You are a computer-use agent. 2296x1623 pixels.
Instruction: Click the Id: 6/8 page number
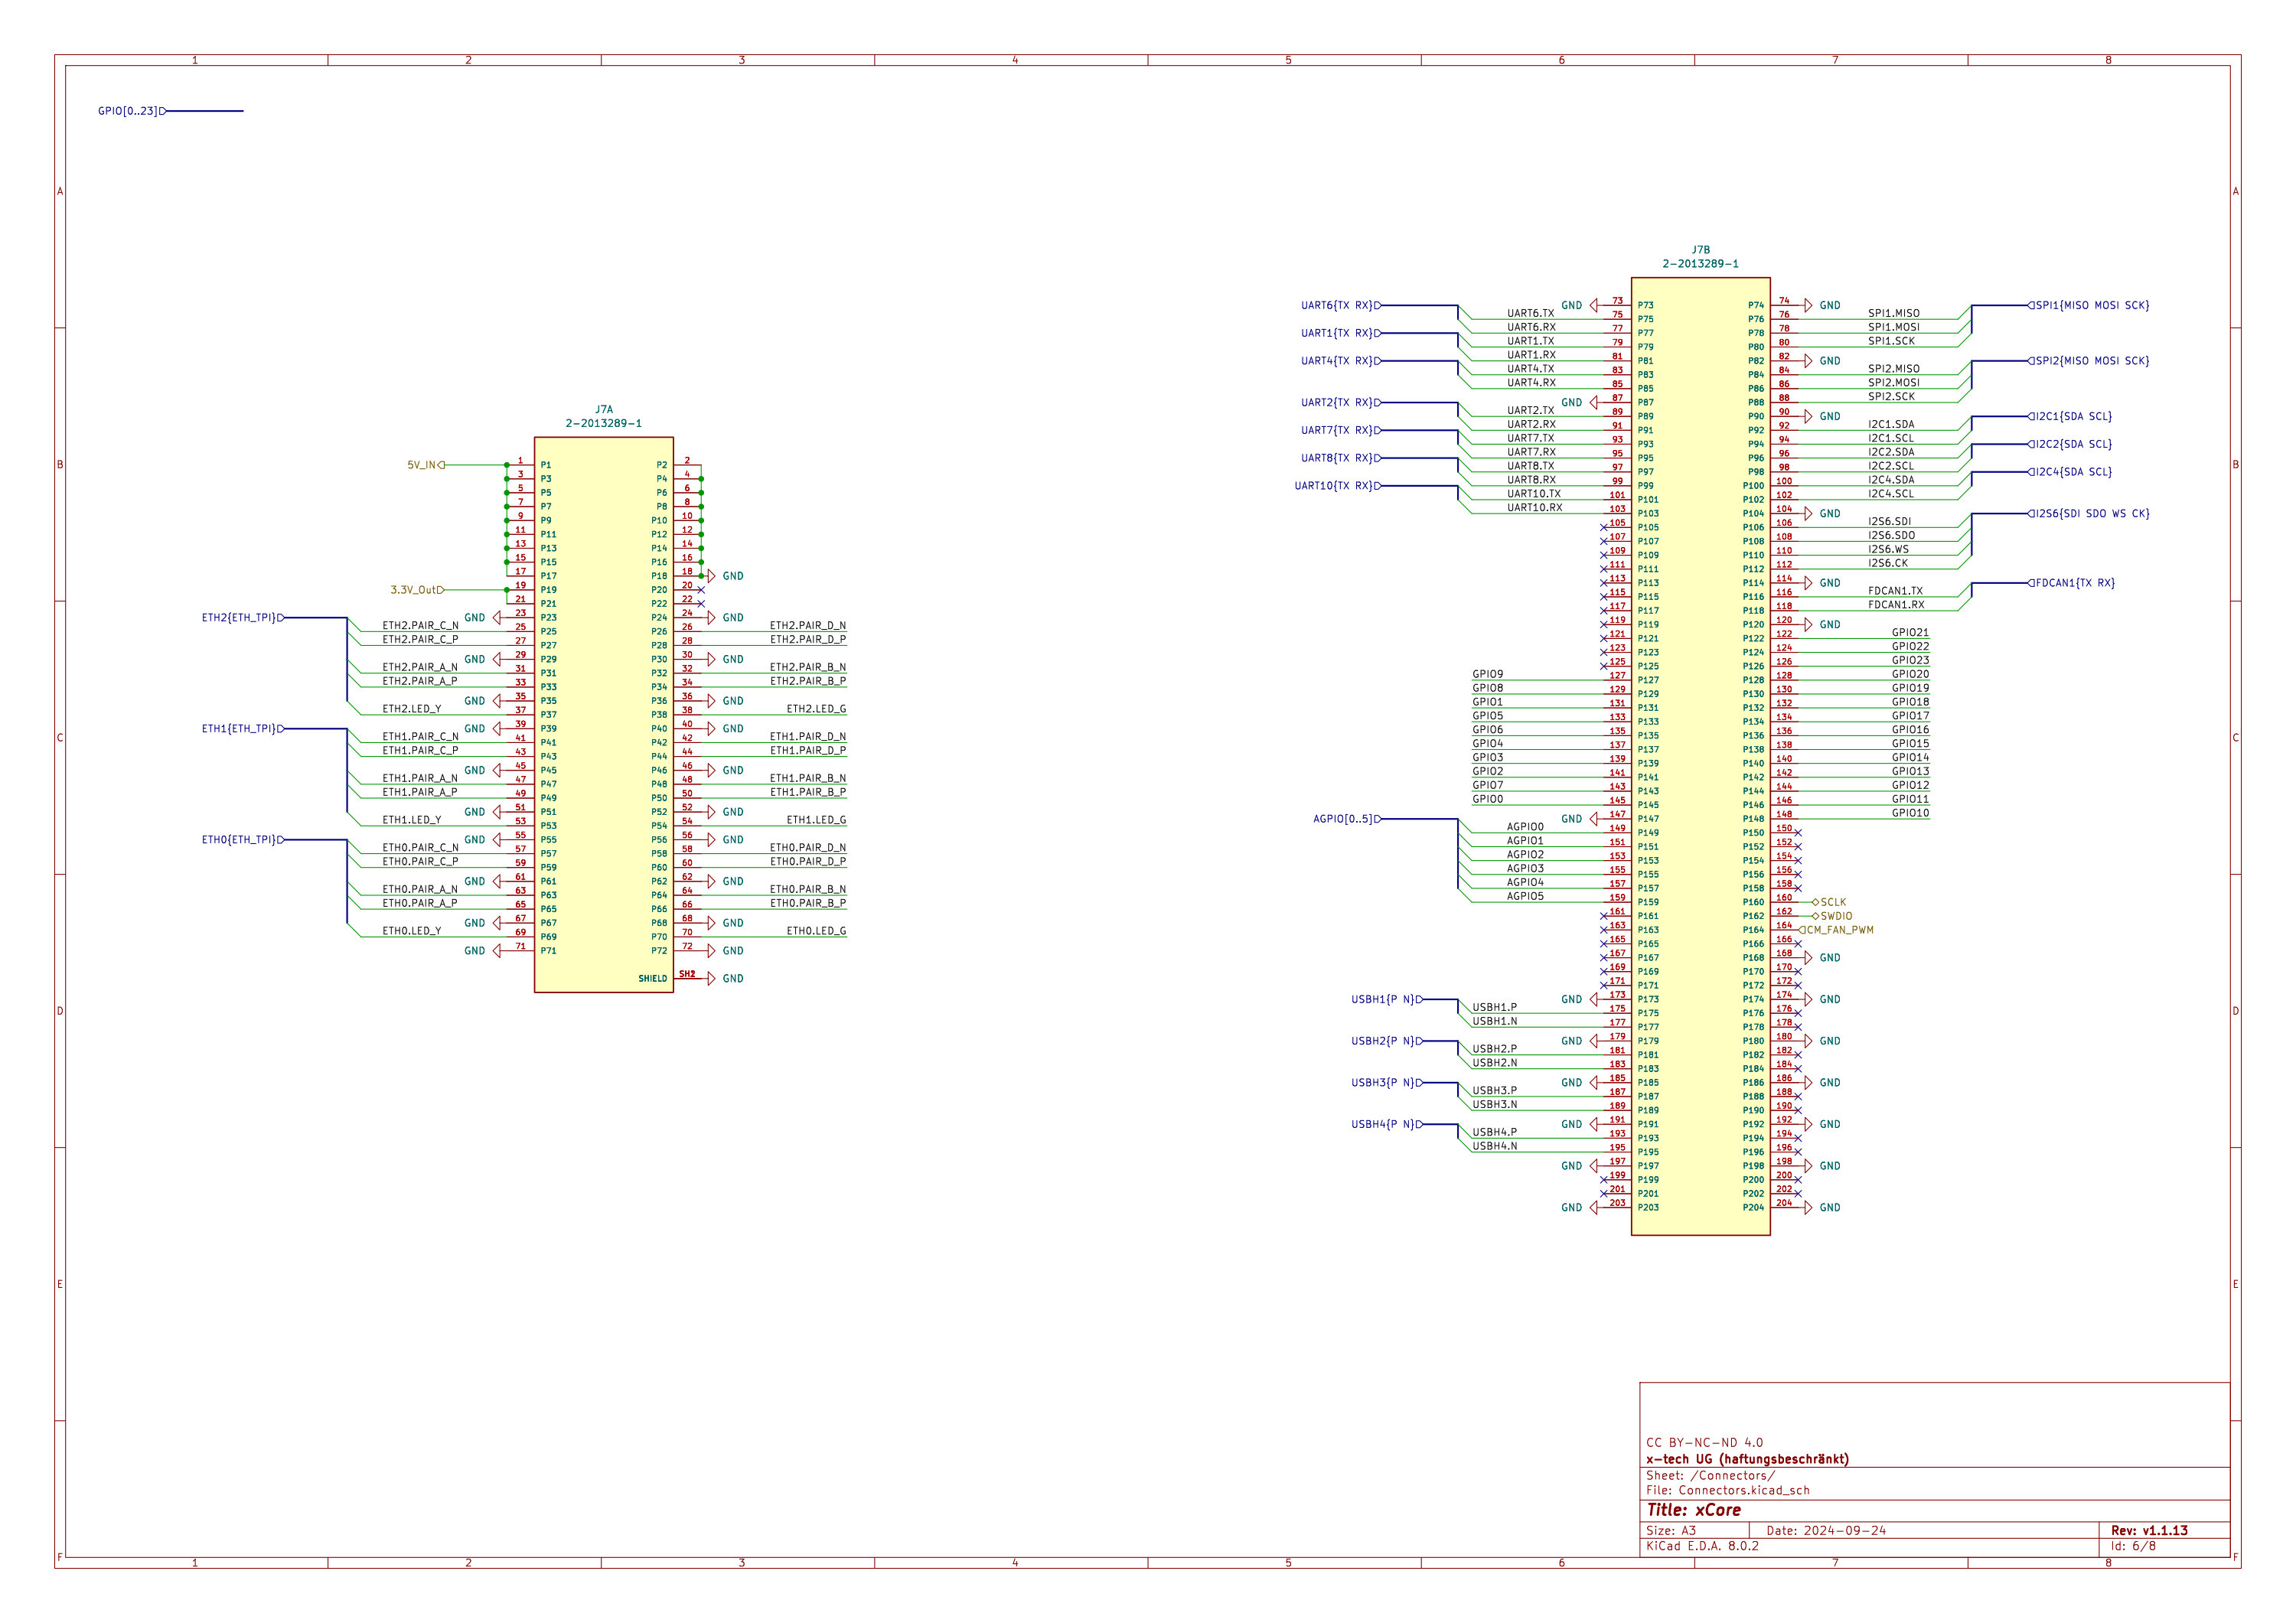[x=2134, y=1546]
